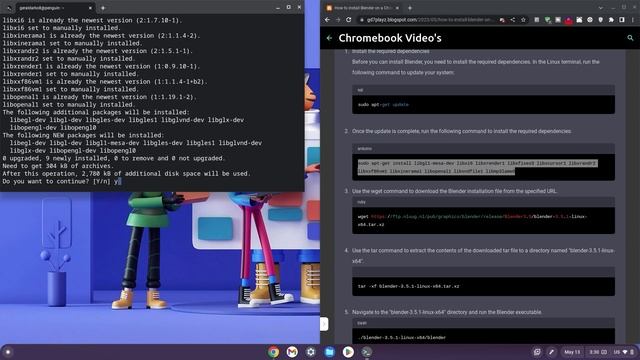This screenshot has height=360, width=640.
Task: Open the Extensions puzzle-piece menu
Action: (611, 20)
